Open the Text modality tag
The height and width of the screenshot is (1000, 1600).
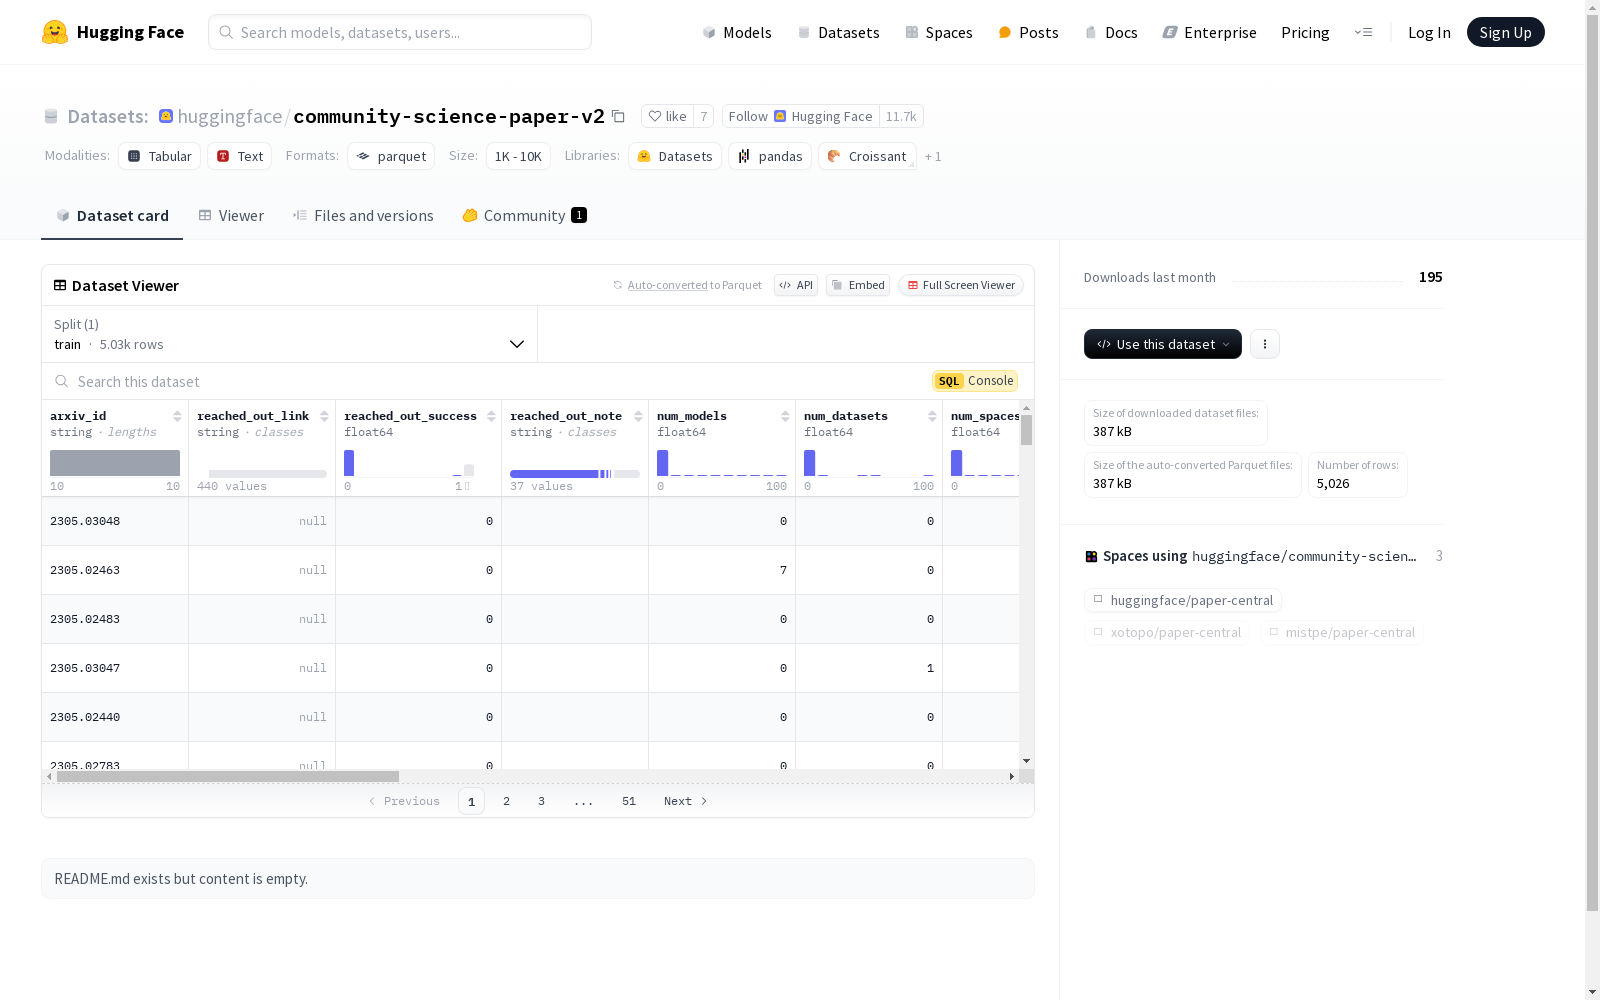(x=240, y=156)
